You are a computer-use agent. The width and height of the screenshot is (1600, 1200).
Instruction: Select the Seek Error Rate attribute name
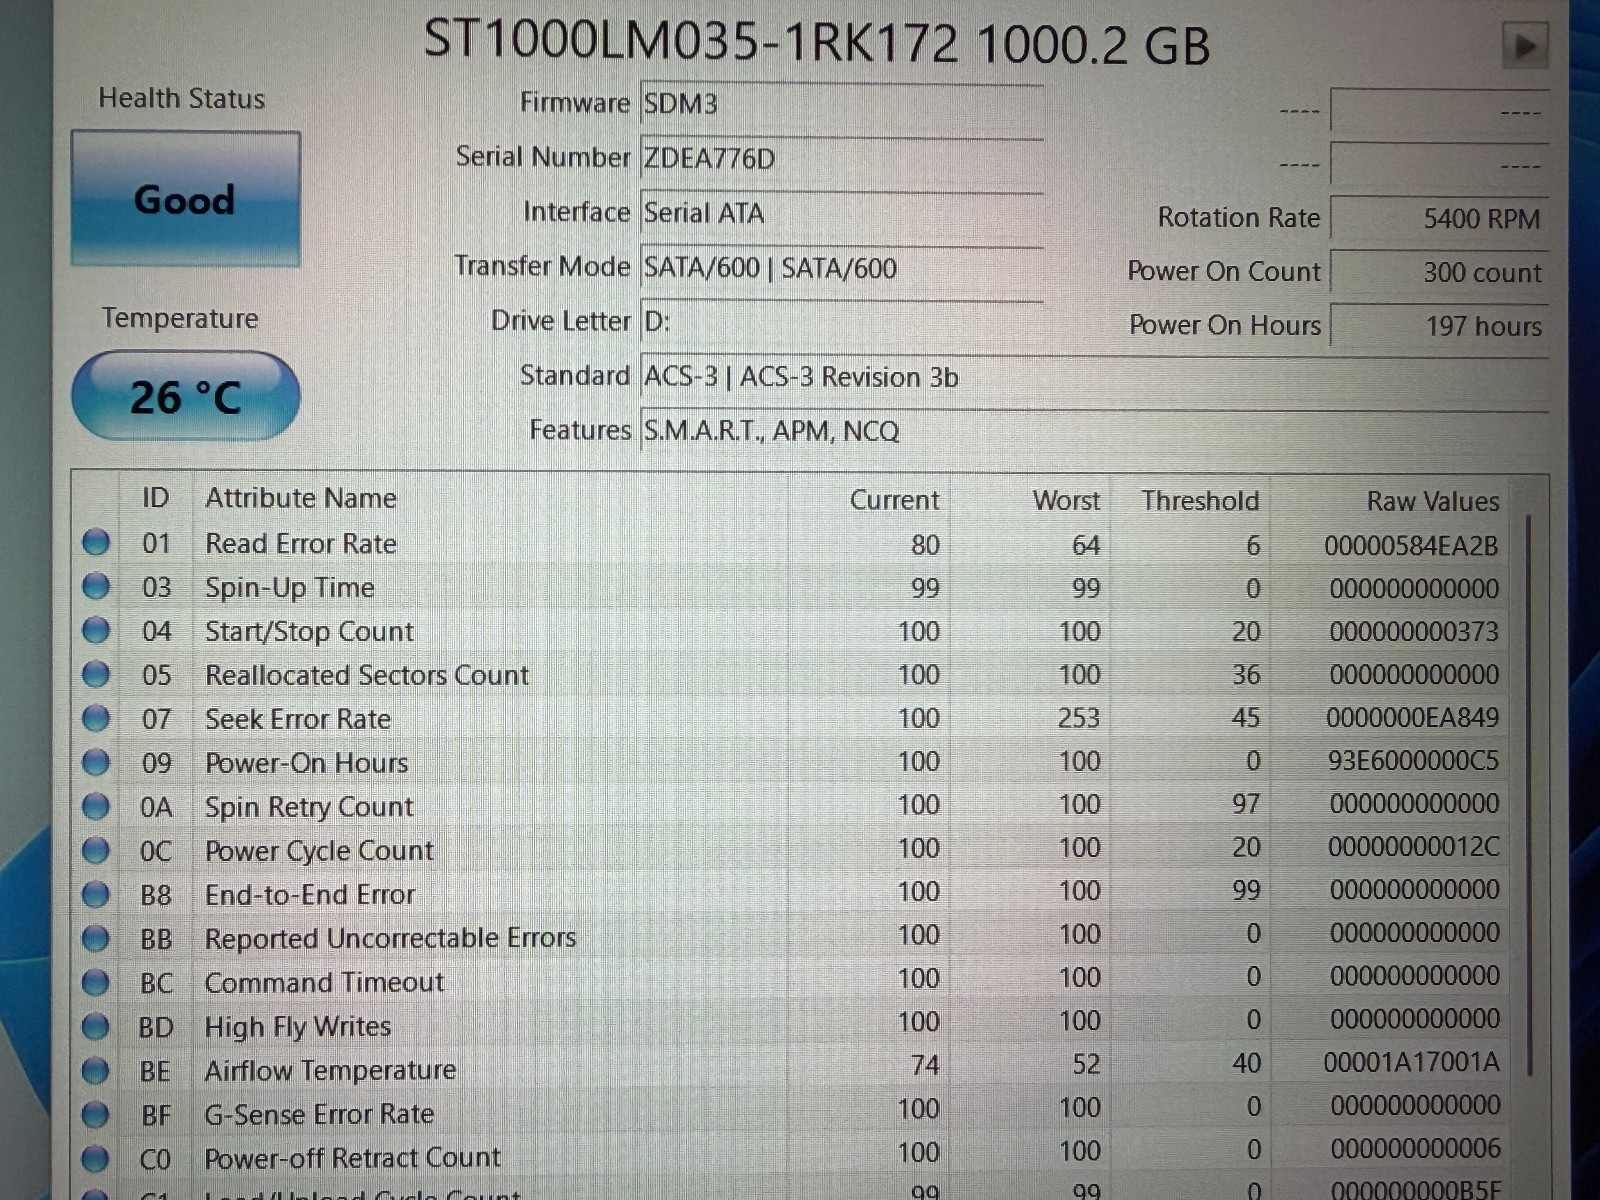click(x=298, y=719)
